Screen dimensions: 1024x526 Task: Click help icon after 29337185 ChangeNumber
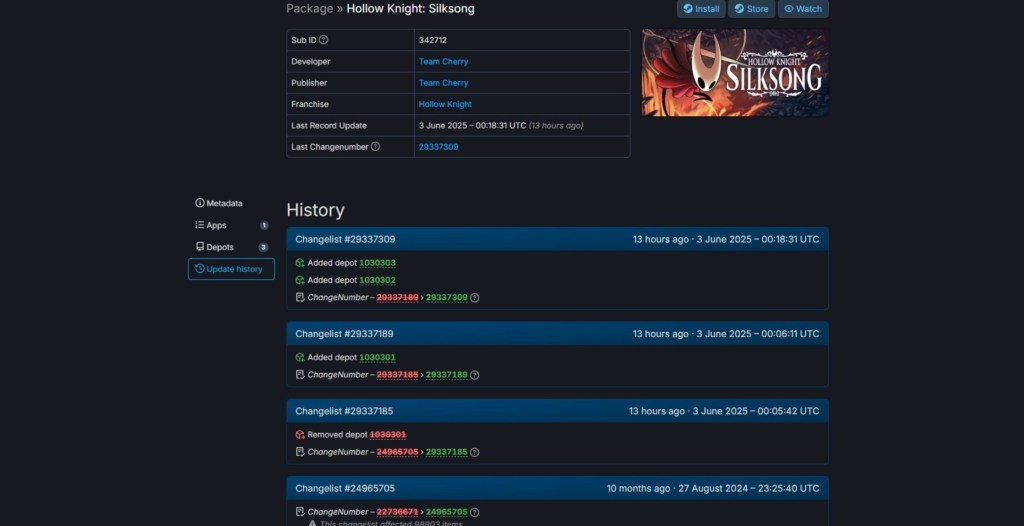pos(475,452)
